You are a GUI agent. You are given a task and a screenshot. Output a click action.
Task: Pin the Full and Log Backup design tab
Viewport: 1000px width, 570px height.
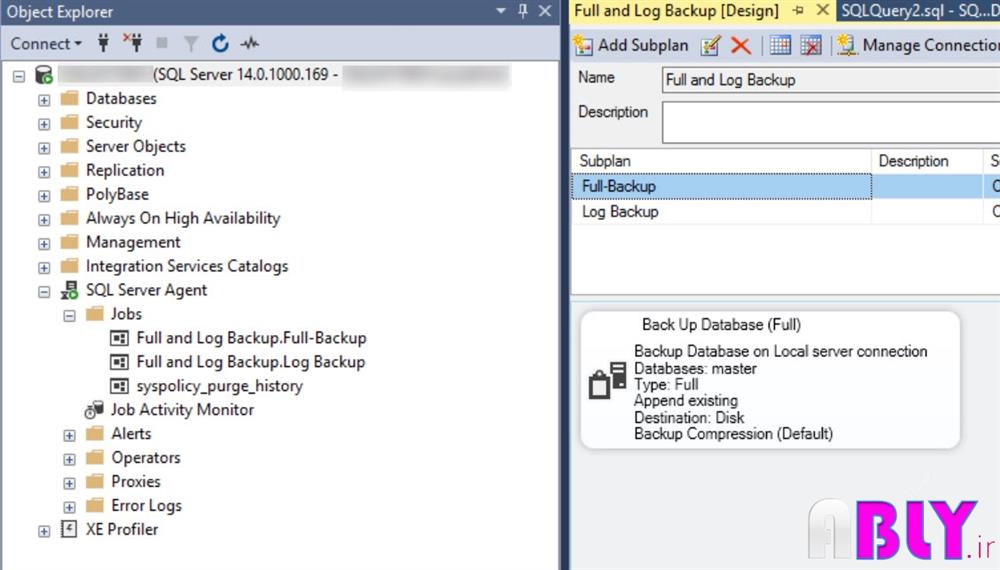[x=798, y=11]
